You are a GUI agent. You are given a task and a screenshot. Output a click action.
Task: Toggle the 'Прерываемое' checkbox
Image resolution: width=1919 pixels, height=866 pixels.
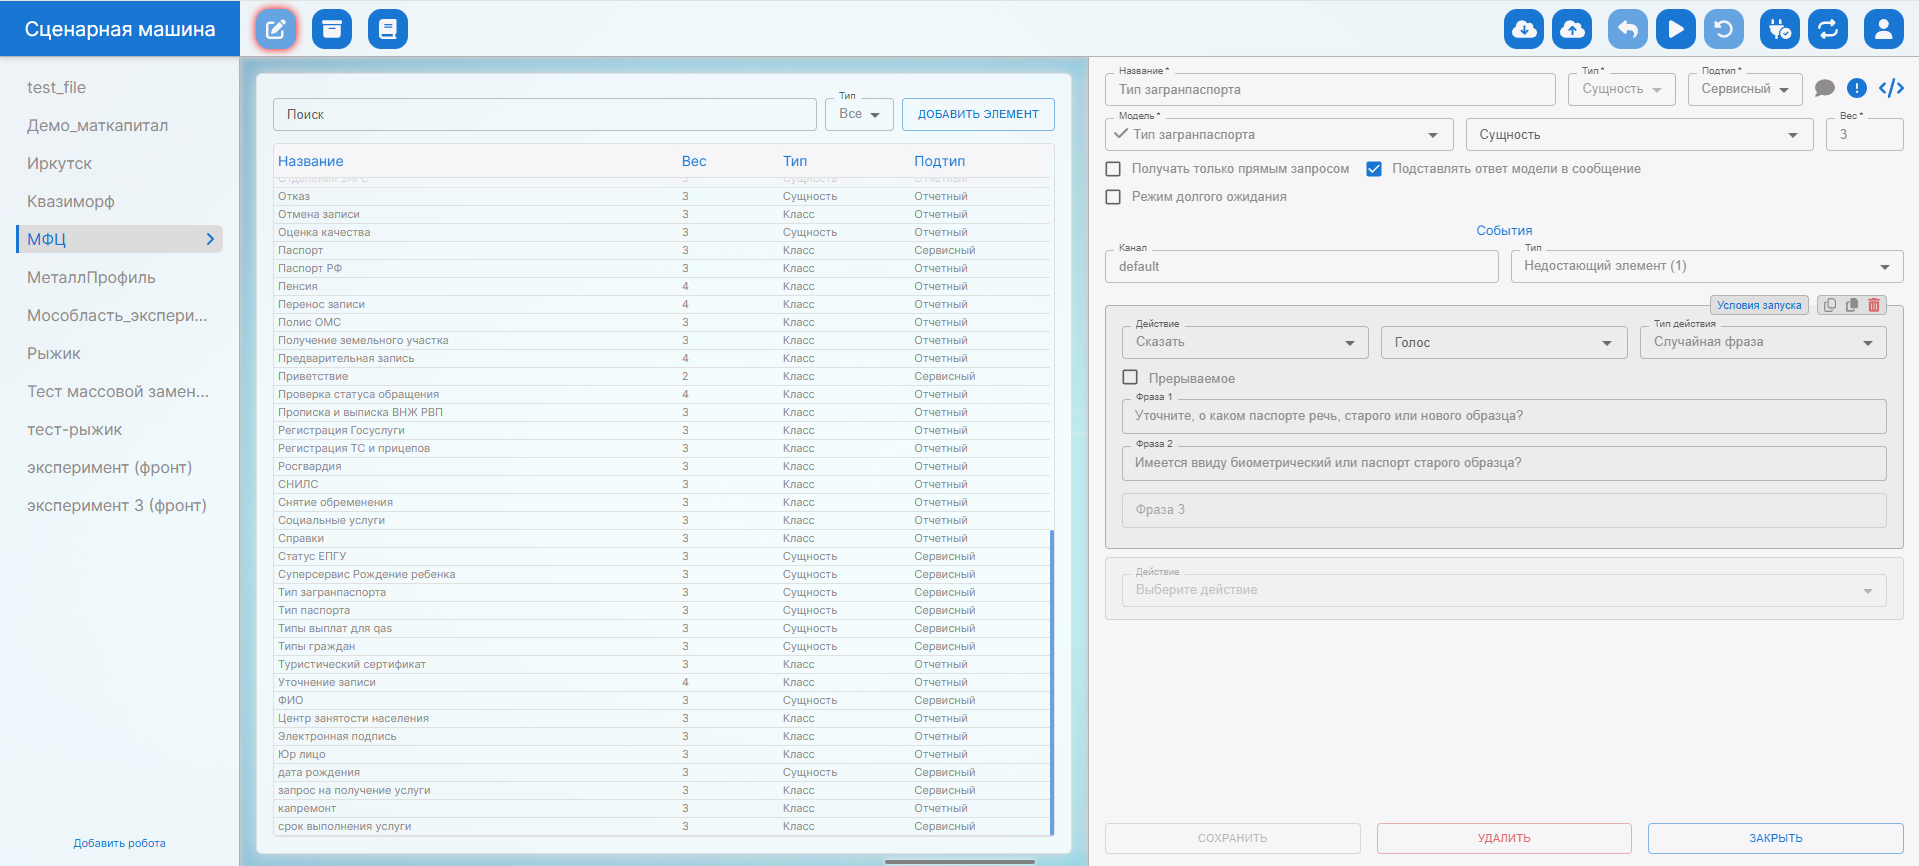click(x=1130, y=378)
